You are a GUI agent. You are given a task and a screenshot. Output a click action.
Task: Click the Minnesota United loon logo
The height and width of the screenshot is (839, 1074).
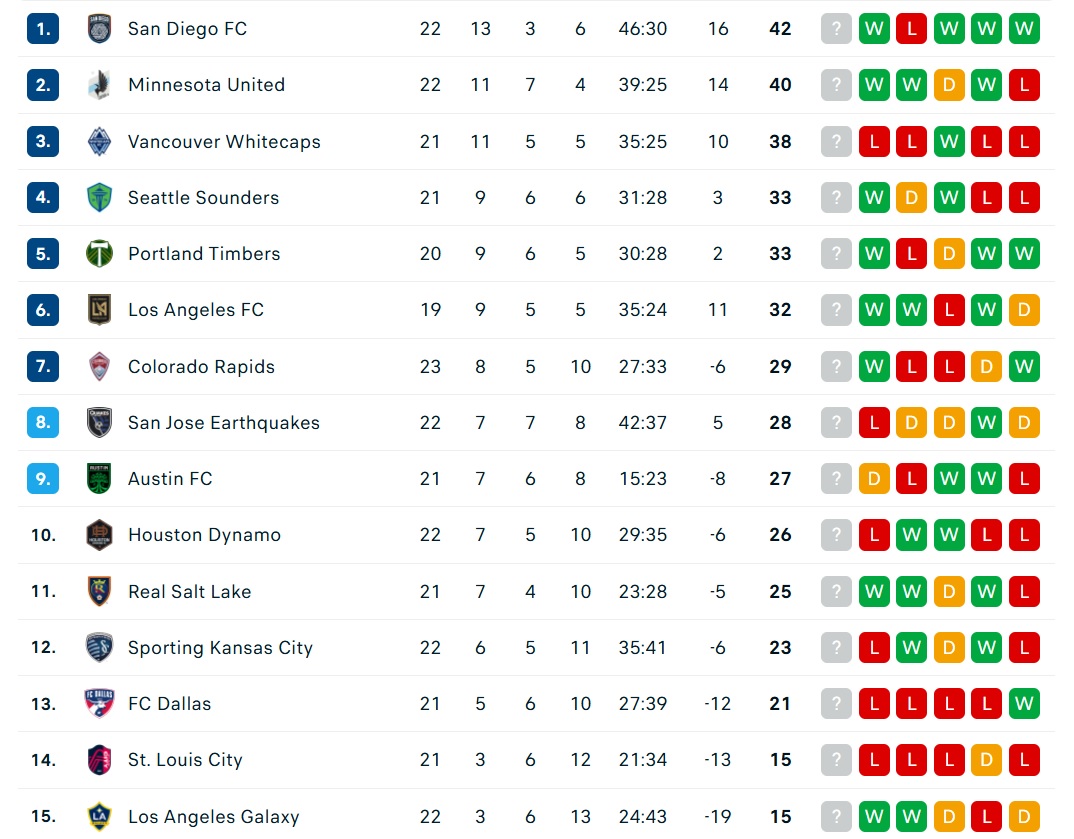(99, 85)
